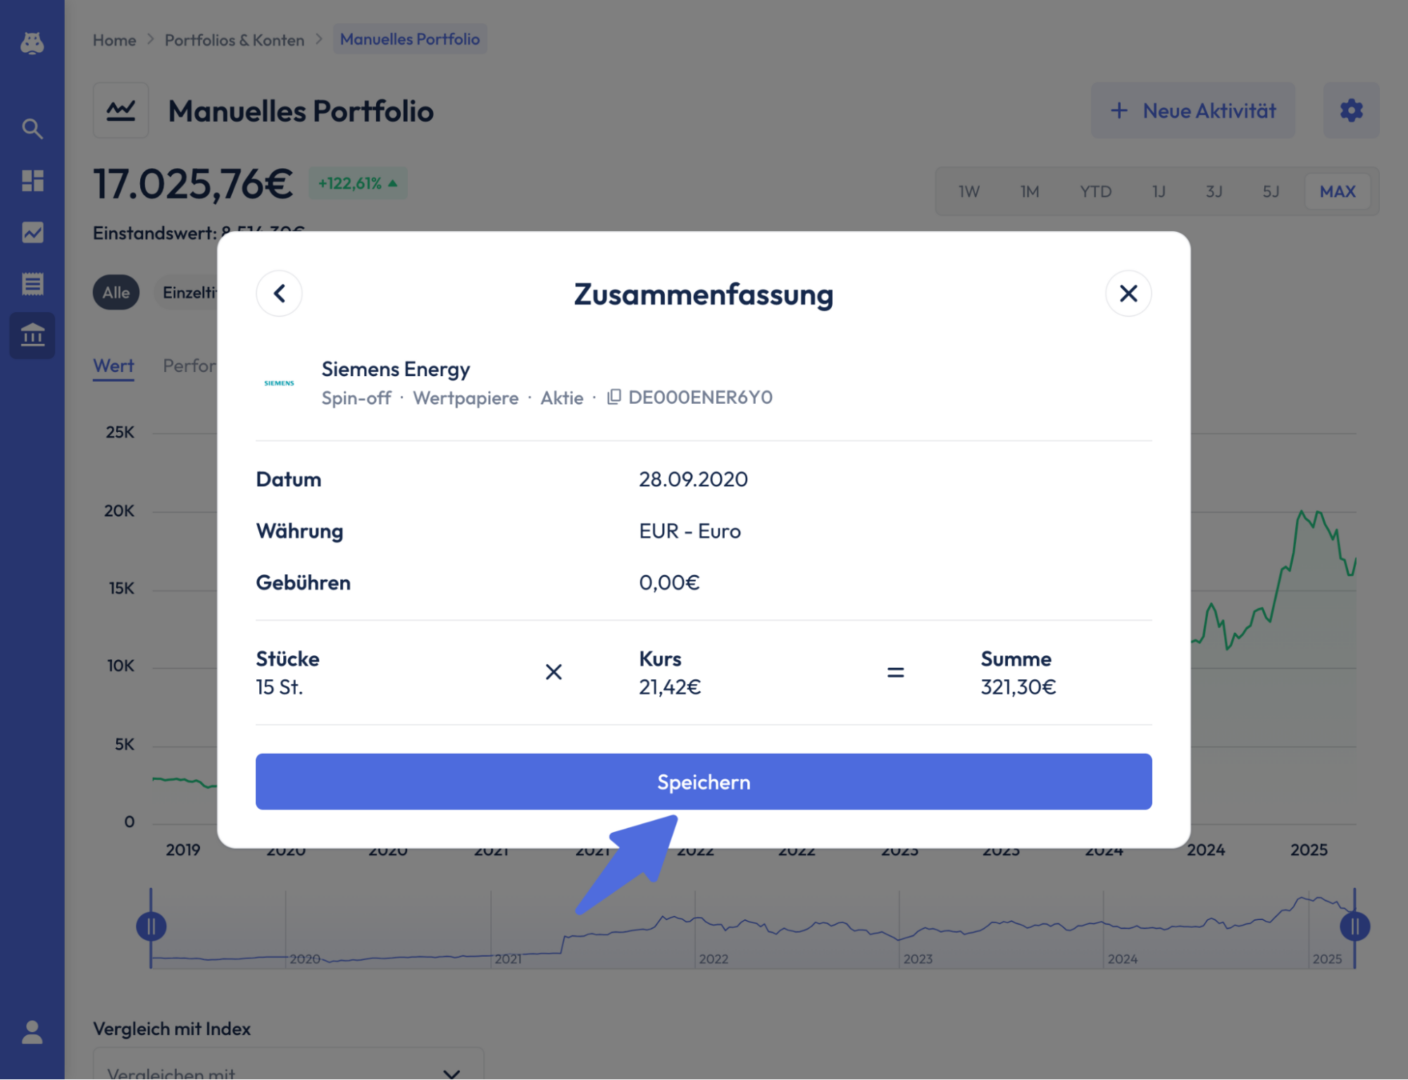The height and width of the screenshot is (1080, 1408).
Task: Select the MAX time range
Action: [1337, 191]
